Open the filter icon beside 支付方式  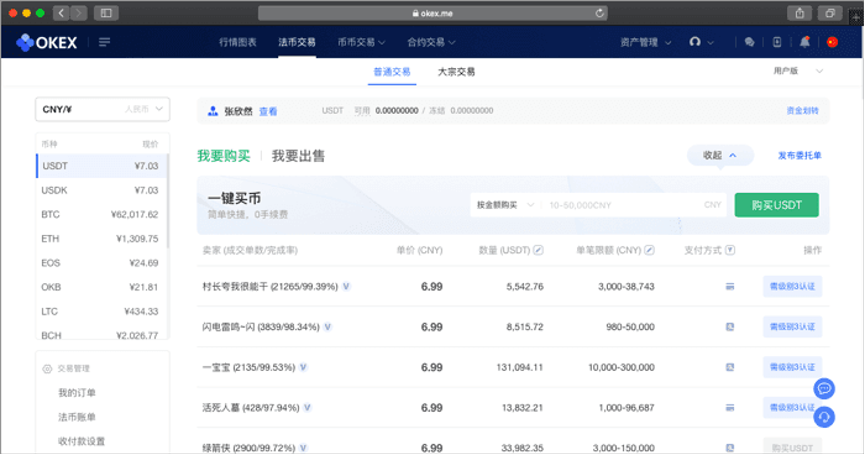(730, 250)
